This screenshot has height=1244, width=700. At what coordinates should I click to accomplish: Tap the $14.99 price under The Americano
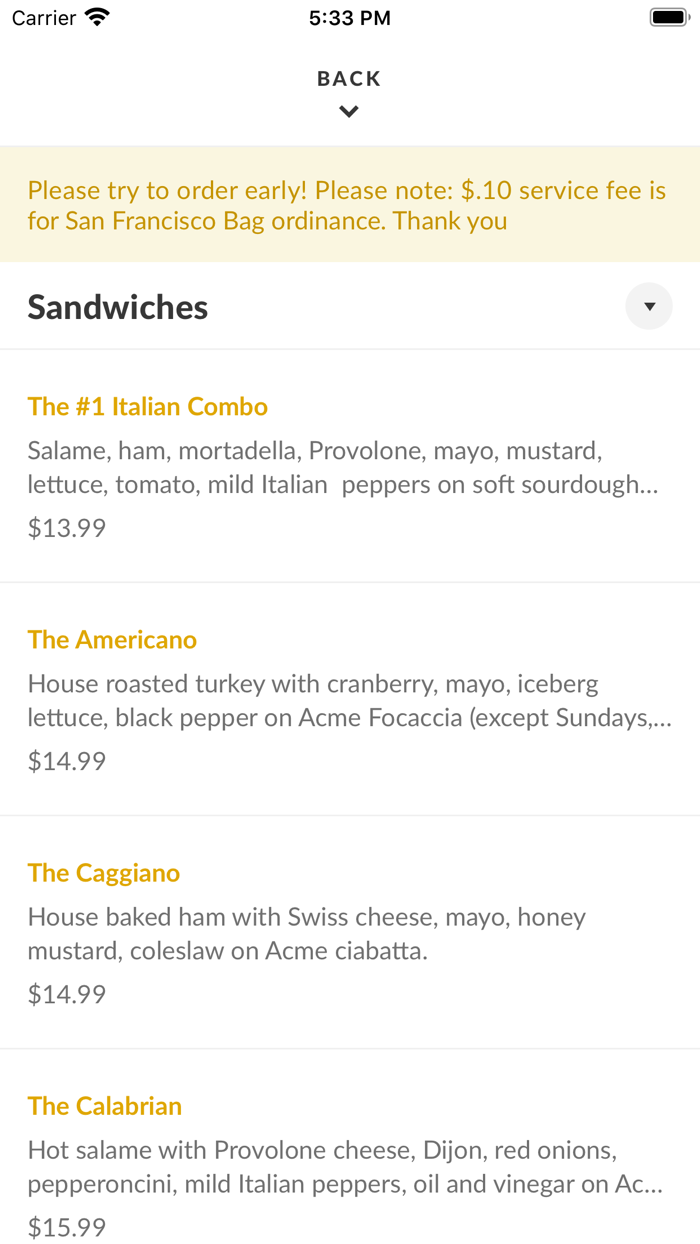pos(66,760)
